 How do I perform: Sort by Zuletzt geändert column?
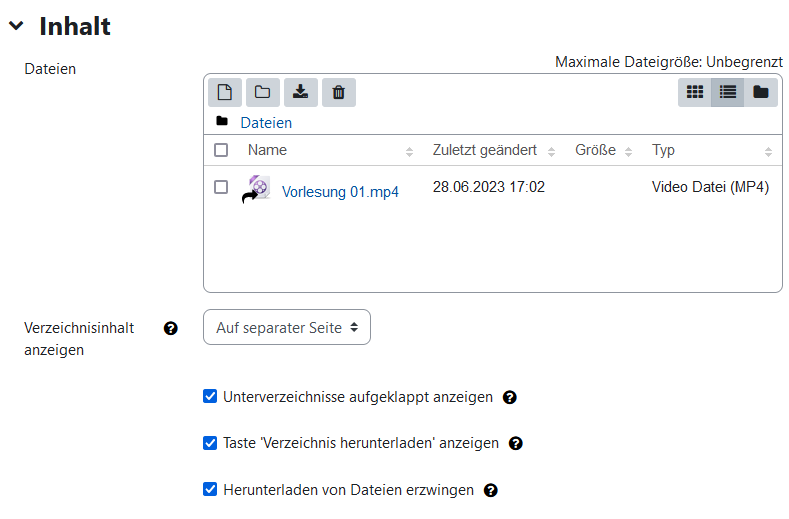(x=486, y=150)
